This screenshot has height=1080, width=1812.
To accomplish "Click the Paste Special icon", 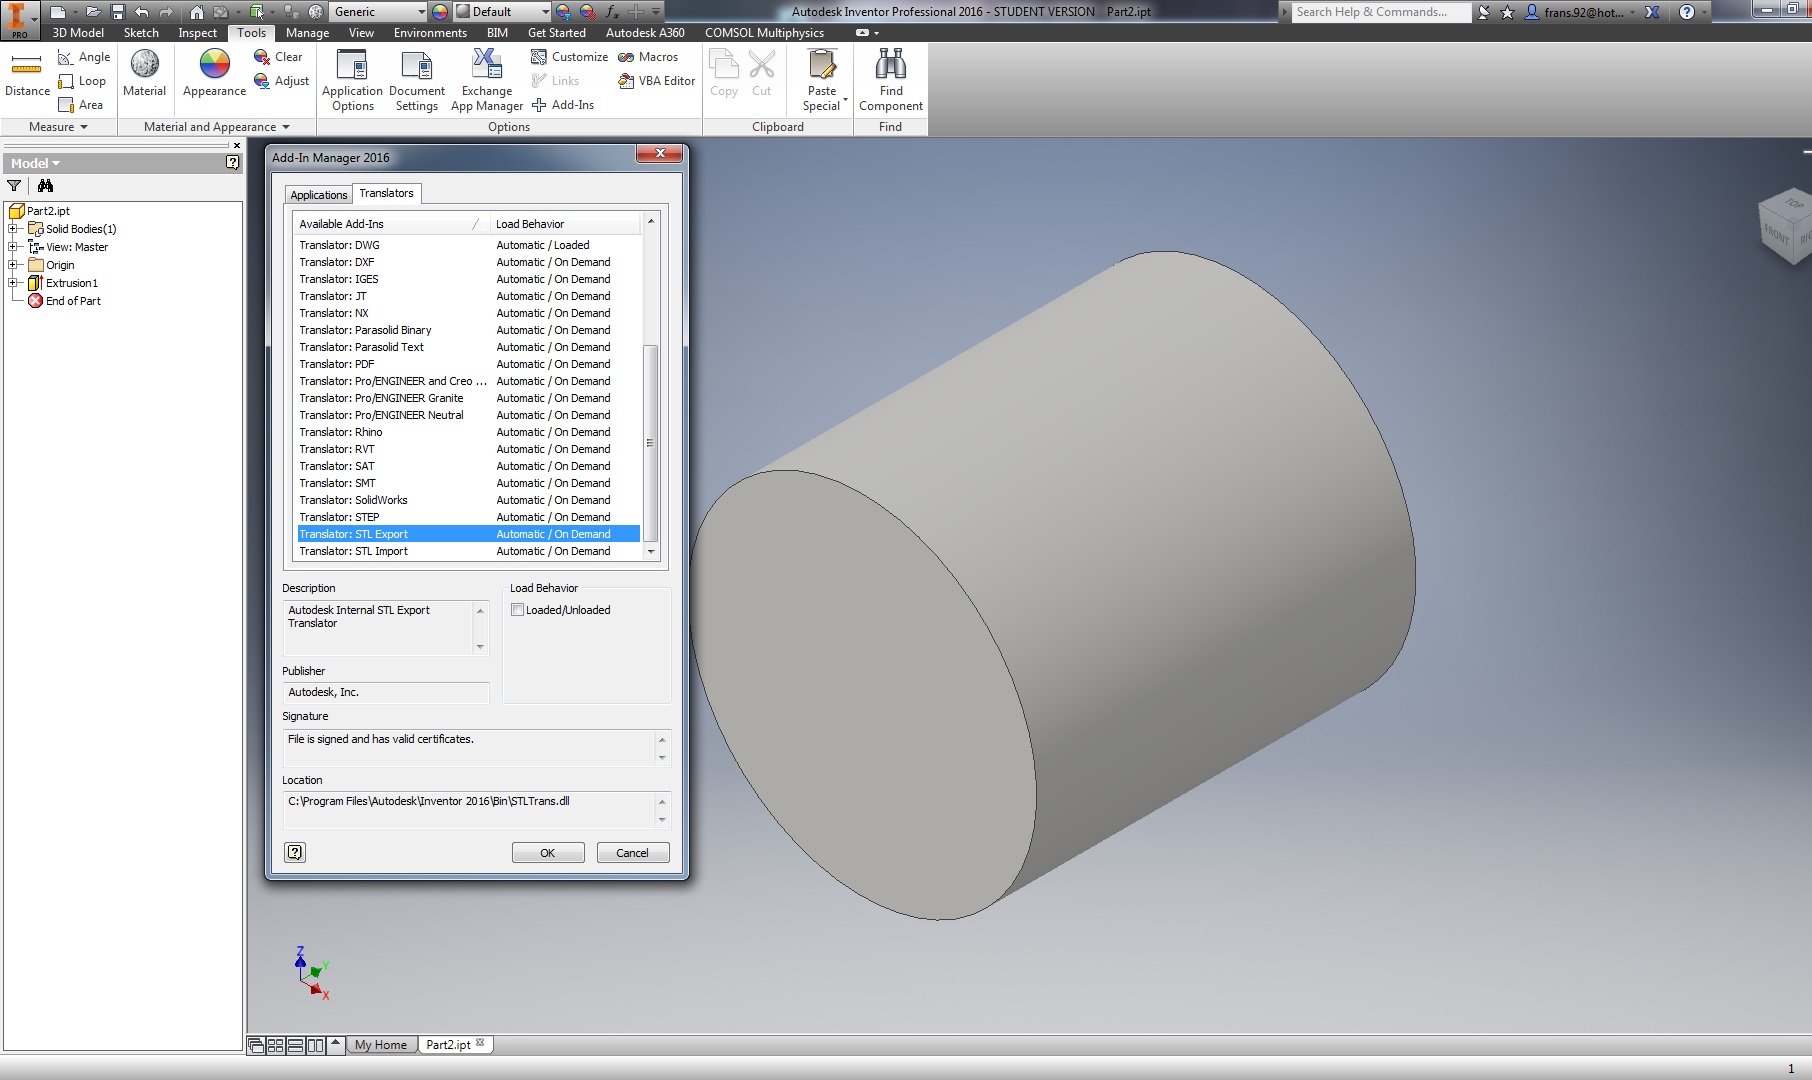I will [822, 66].
